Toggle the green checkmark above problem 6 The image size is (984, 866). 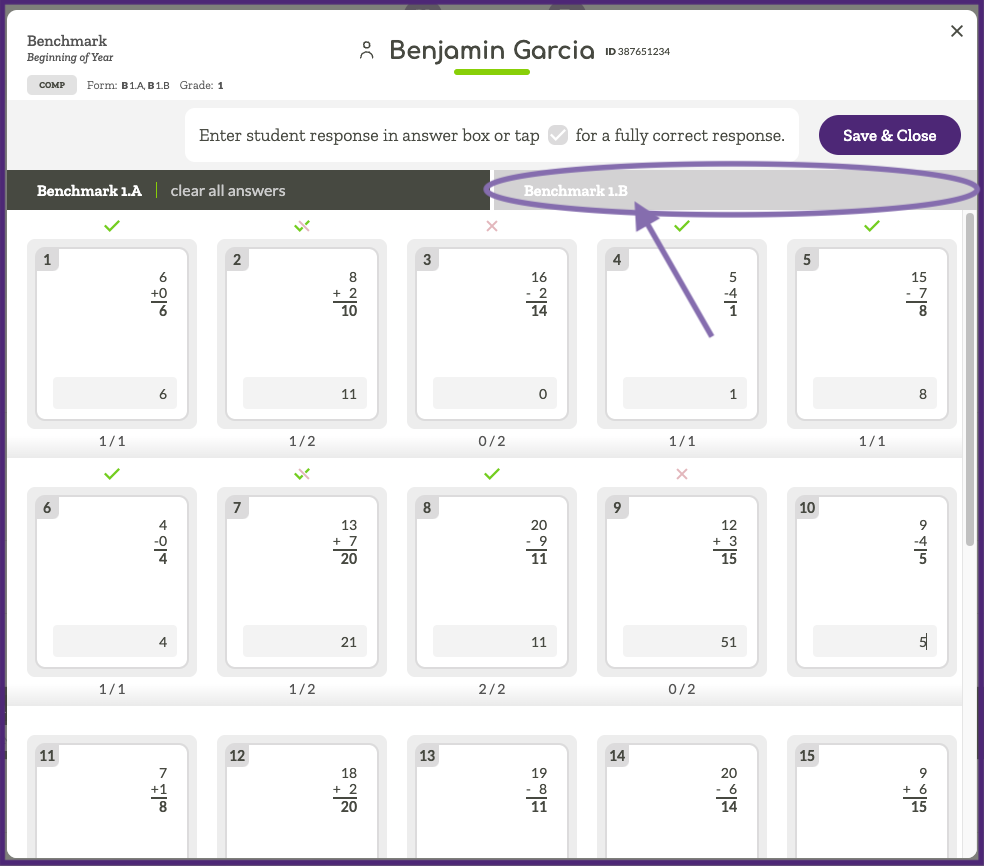point(112,474)
